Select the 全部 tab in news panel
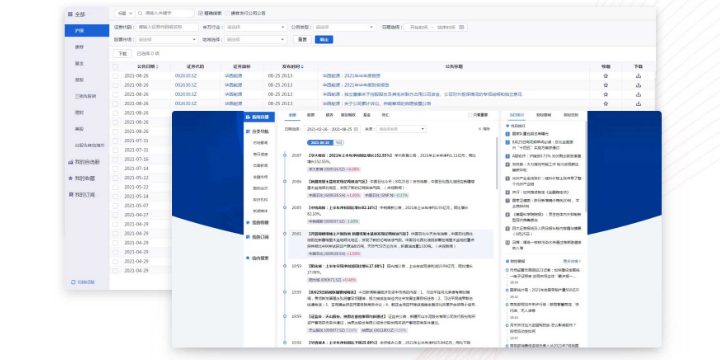 tap(292, 115)
